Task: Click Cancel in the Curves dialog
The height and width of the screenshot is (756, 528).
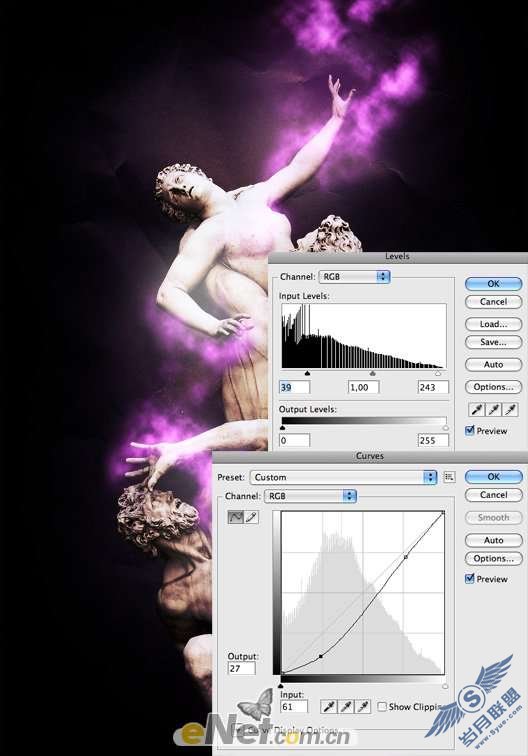Action: point(493,495)
